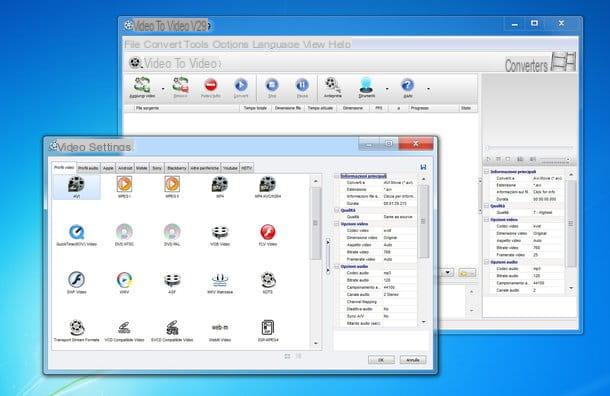
Task: Click the Progresso column header
Action: tap(434, 108)
